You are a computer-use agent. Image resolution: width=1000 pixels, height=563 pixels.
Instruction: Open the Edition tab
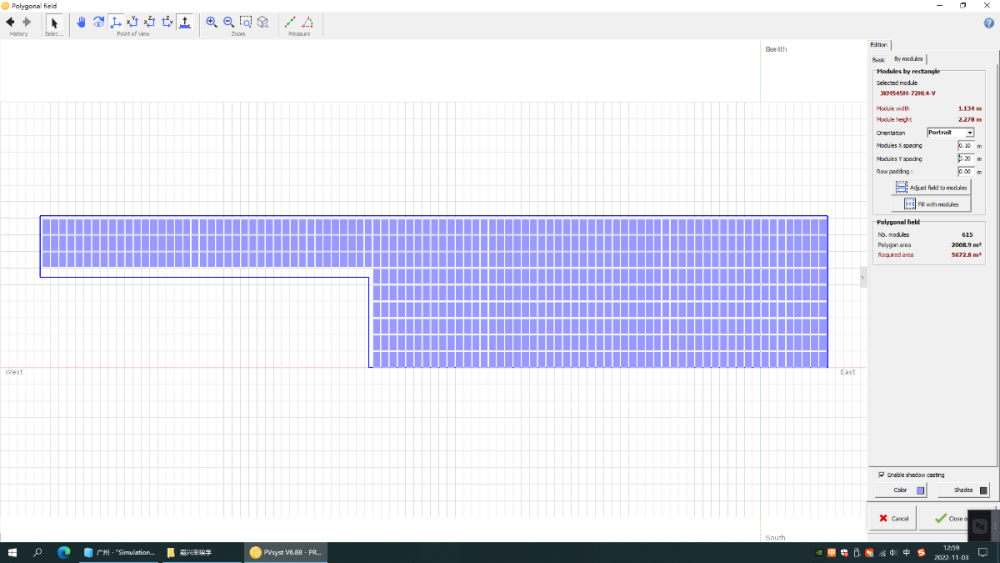879,45
